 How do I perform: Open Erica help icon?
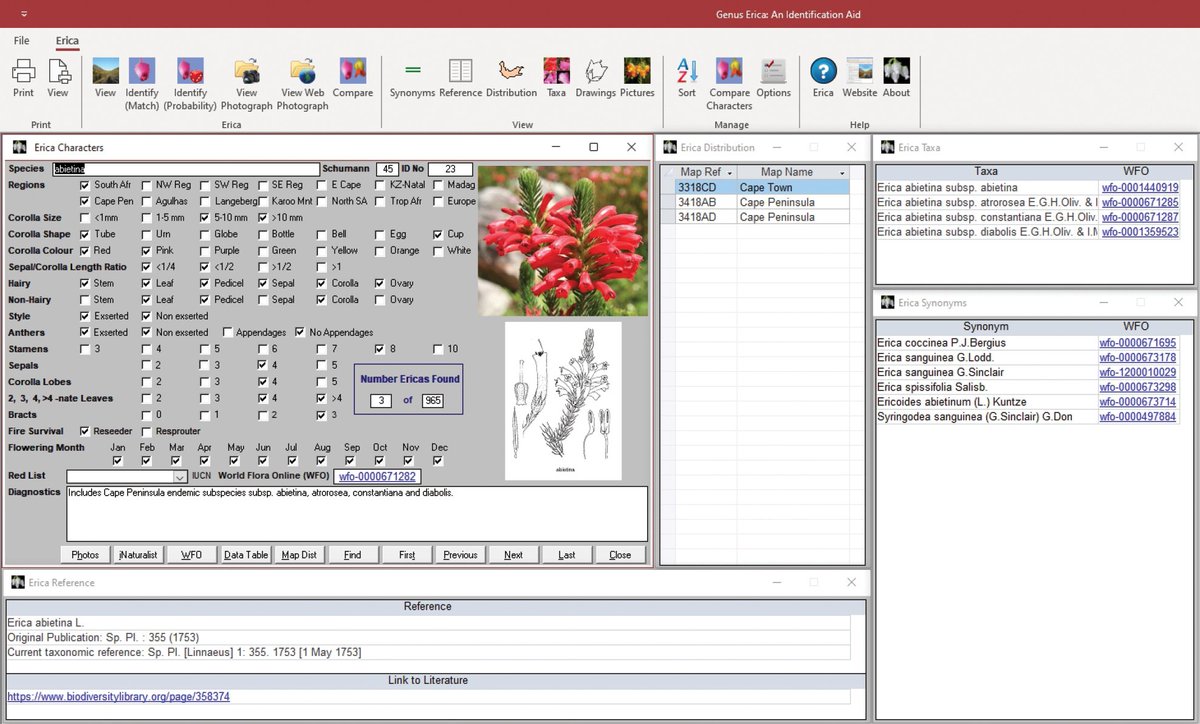pos(823,72)
